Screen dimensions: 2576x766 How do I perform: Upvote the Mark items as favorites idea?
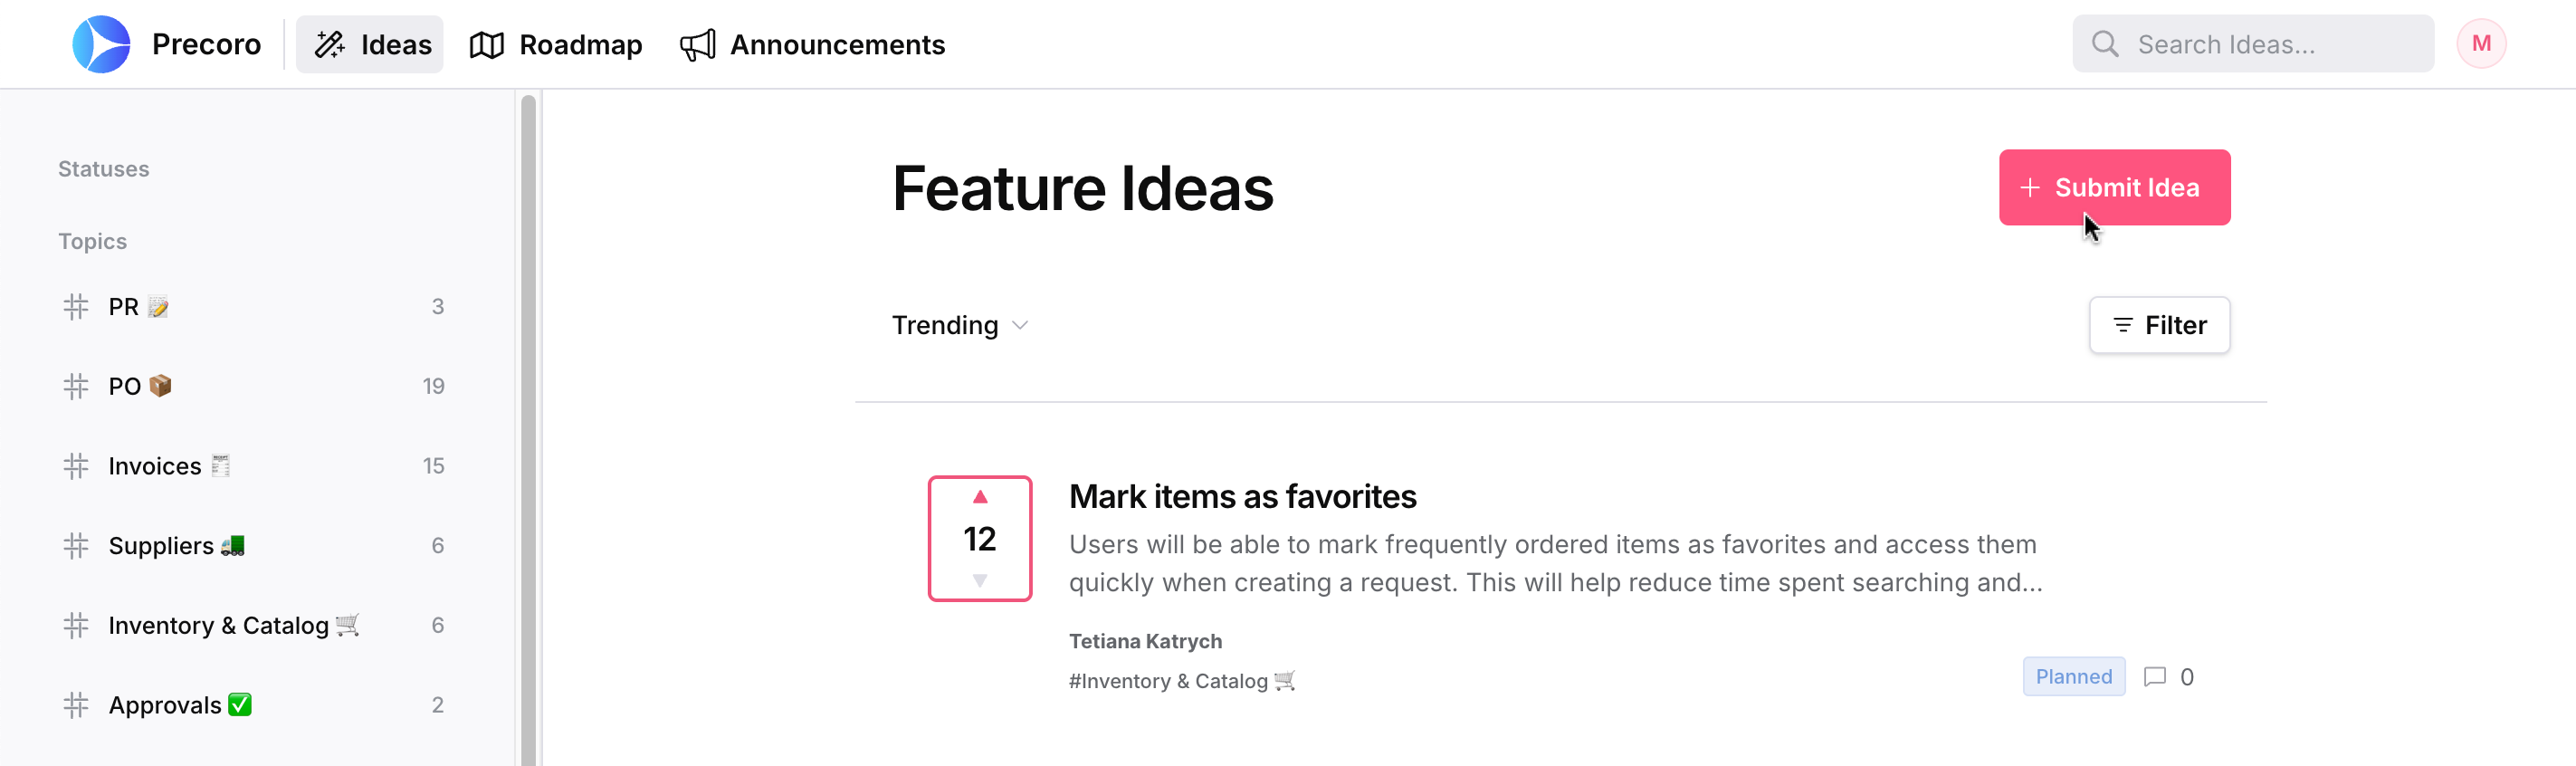point(979,497)
